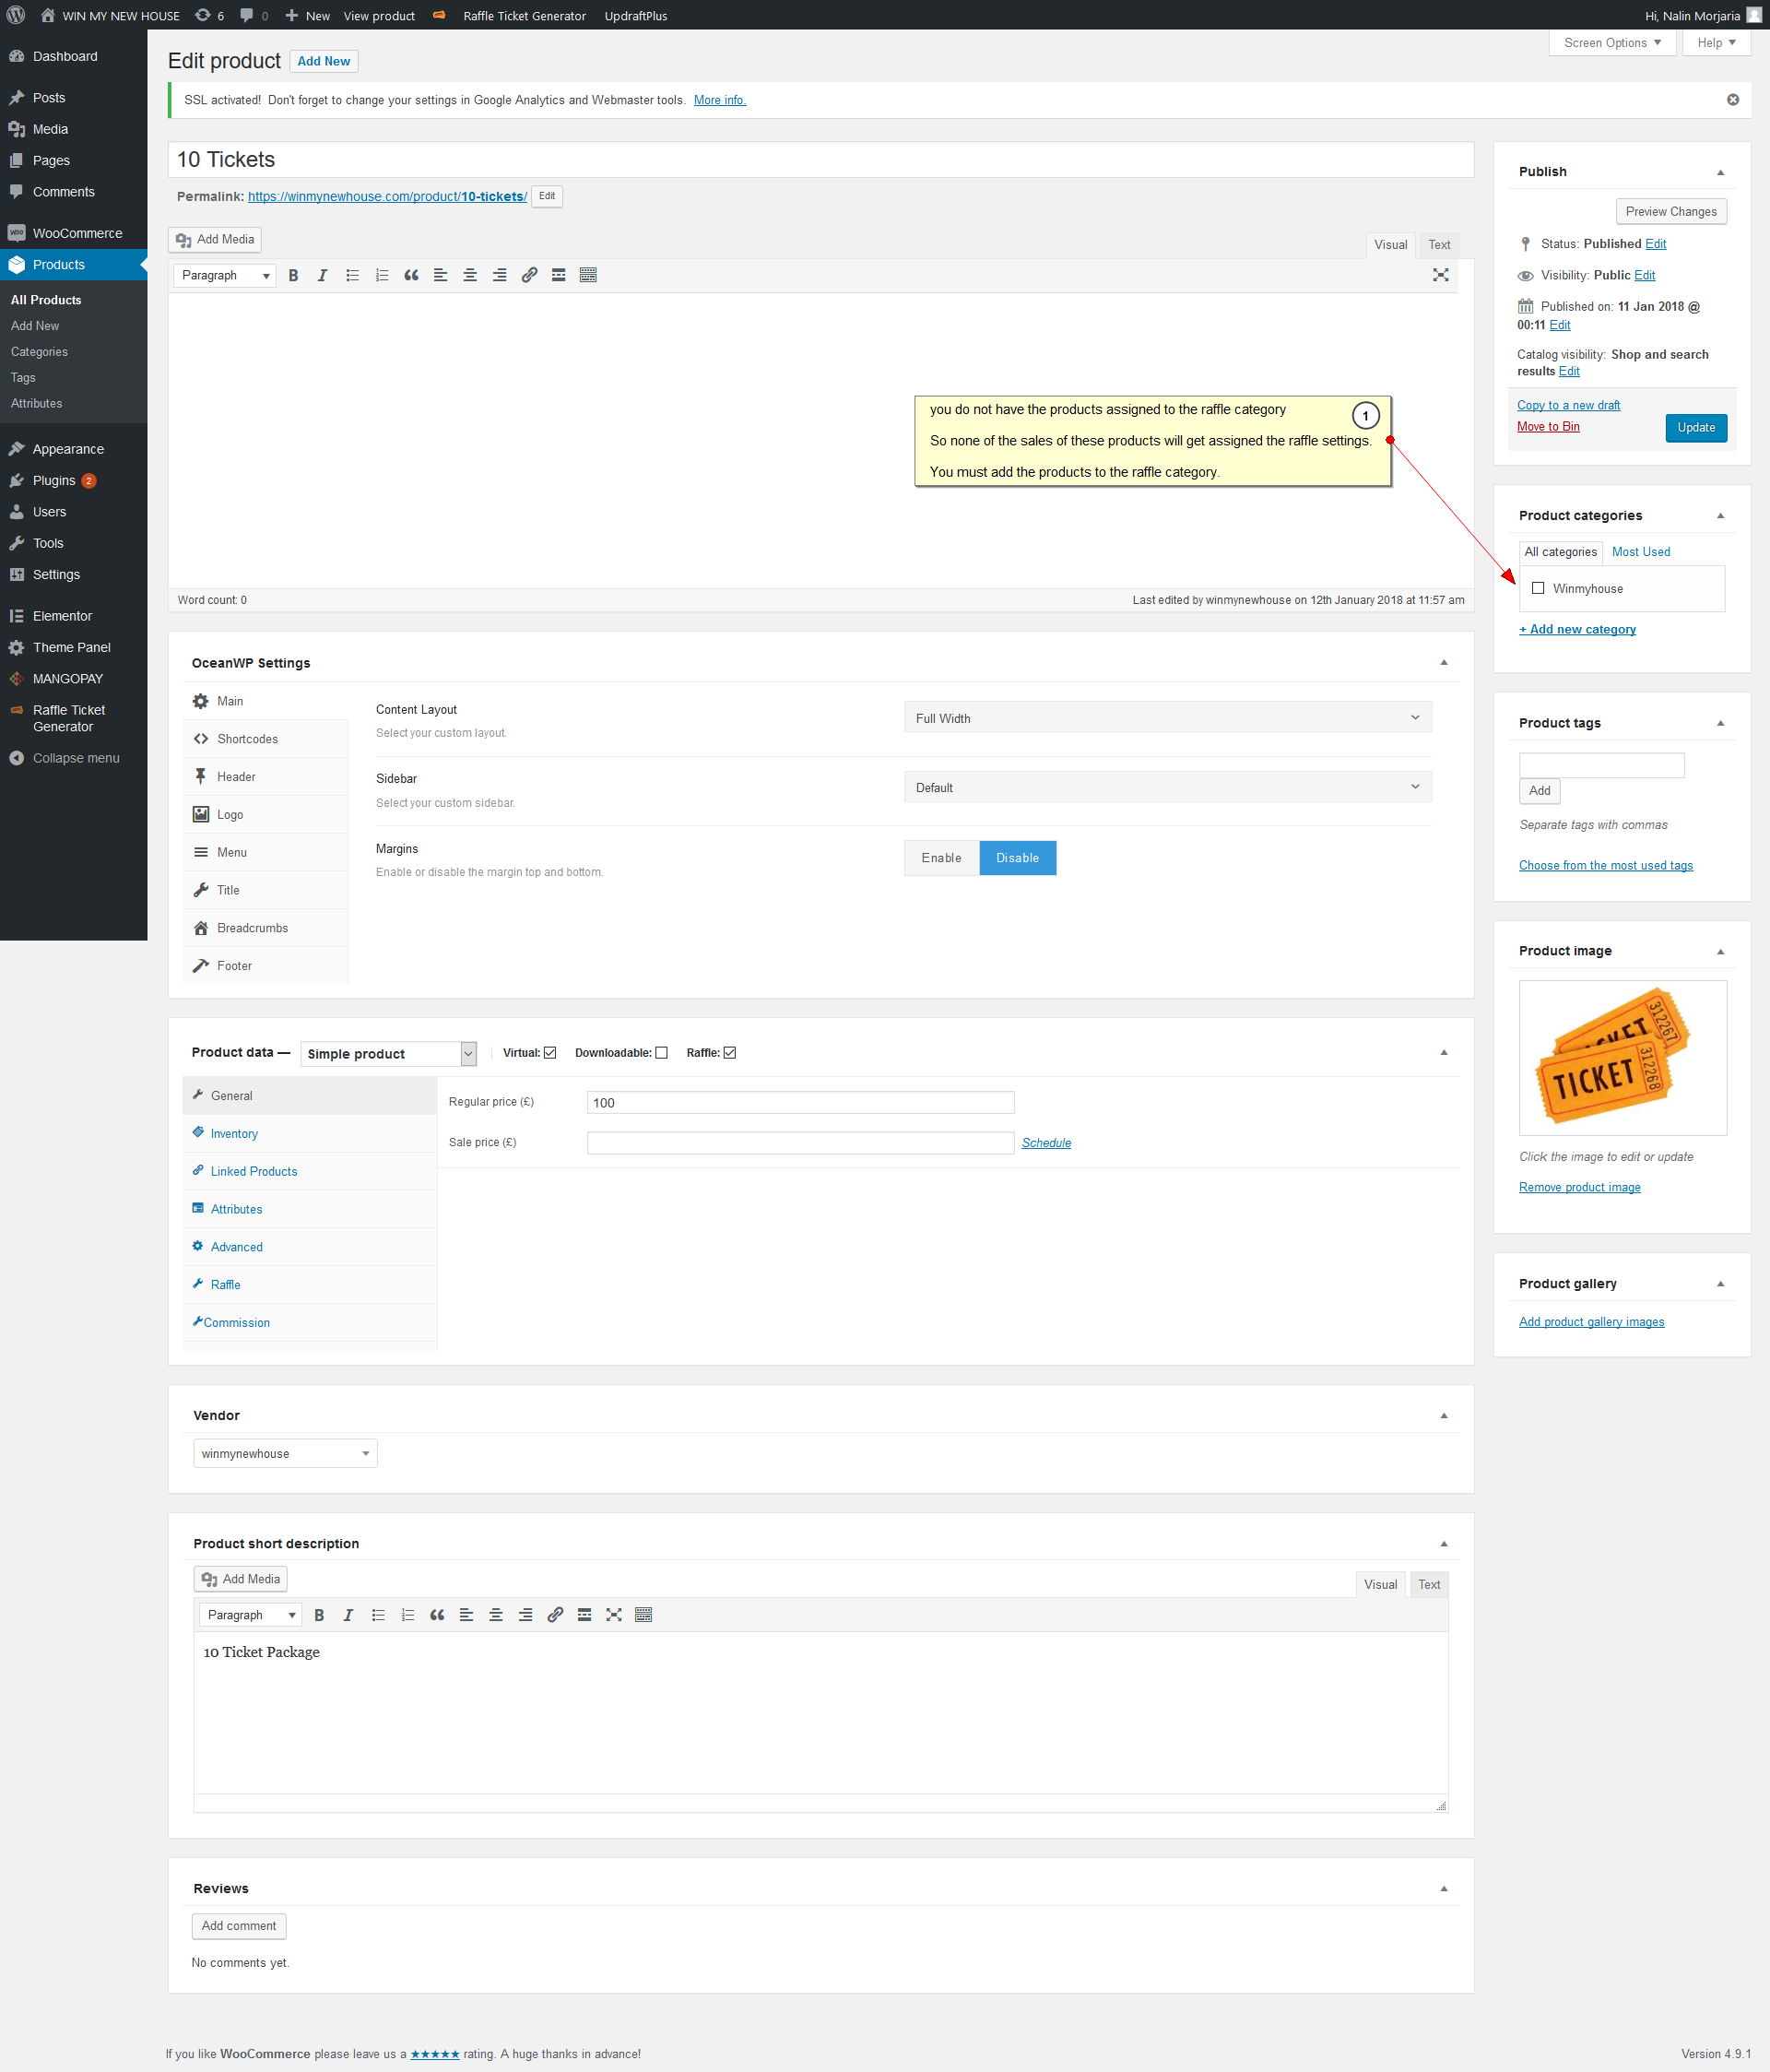This screenshot has height=2072, width=1770.
Task: Click the Add new category link
Action: click(x=1577, y=629)
